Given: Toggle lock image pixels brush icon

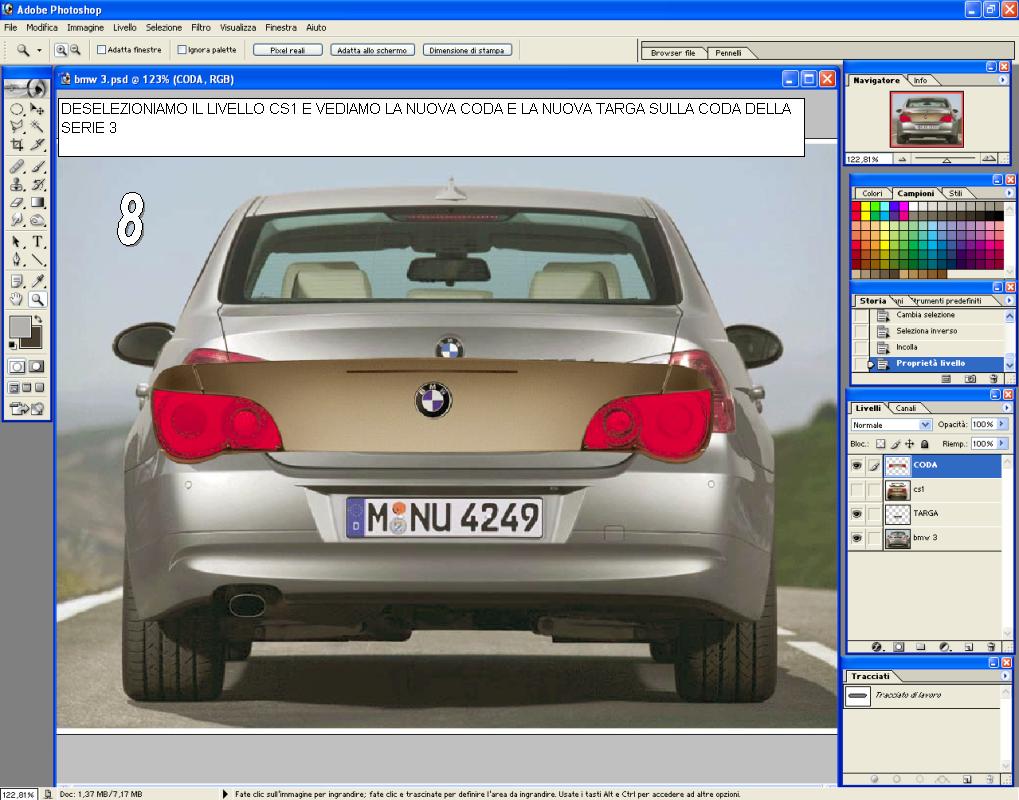Looking at the screenshot, I should (896, 444).
